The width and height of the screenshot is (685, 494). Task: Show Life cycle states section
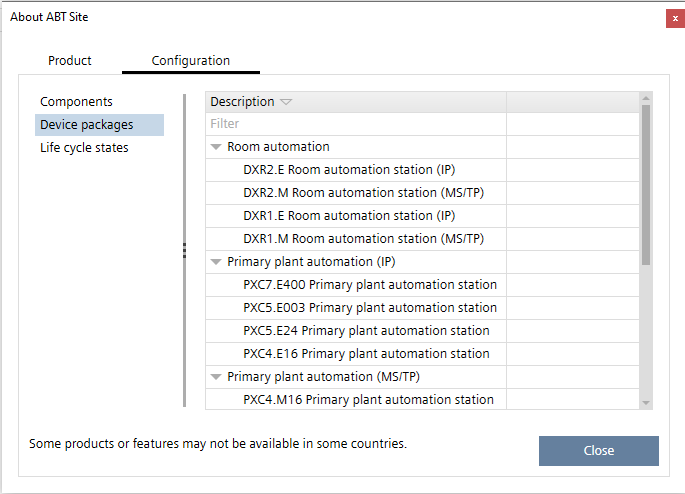coord(84,148)
